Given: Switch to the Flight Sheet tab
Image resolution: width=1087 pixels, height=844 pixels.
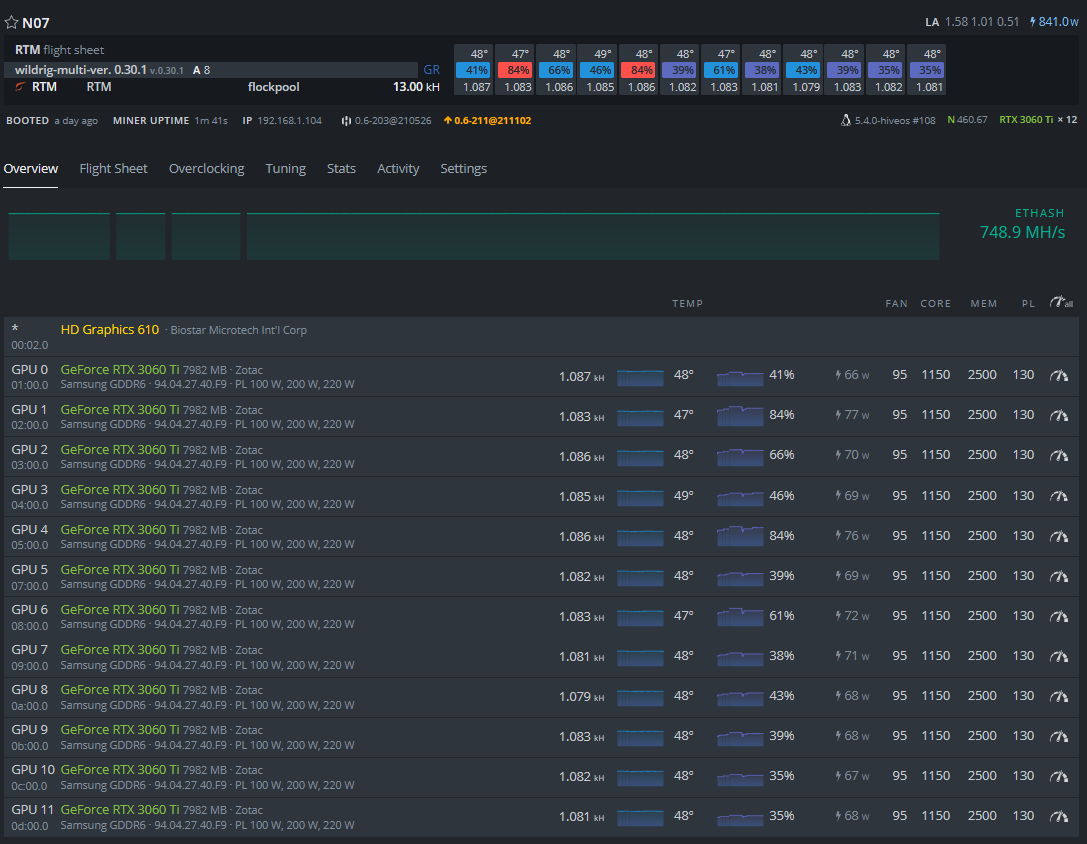Looking at the screenshot, I should [x=113, y=169].
